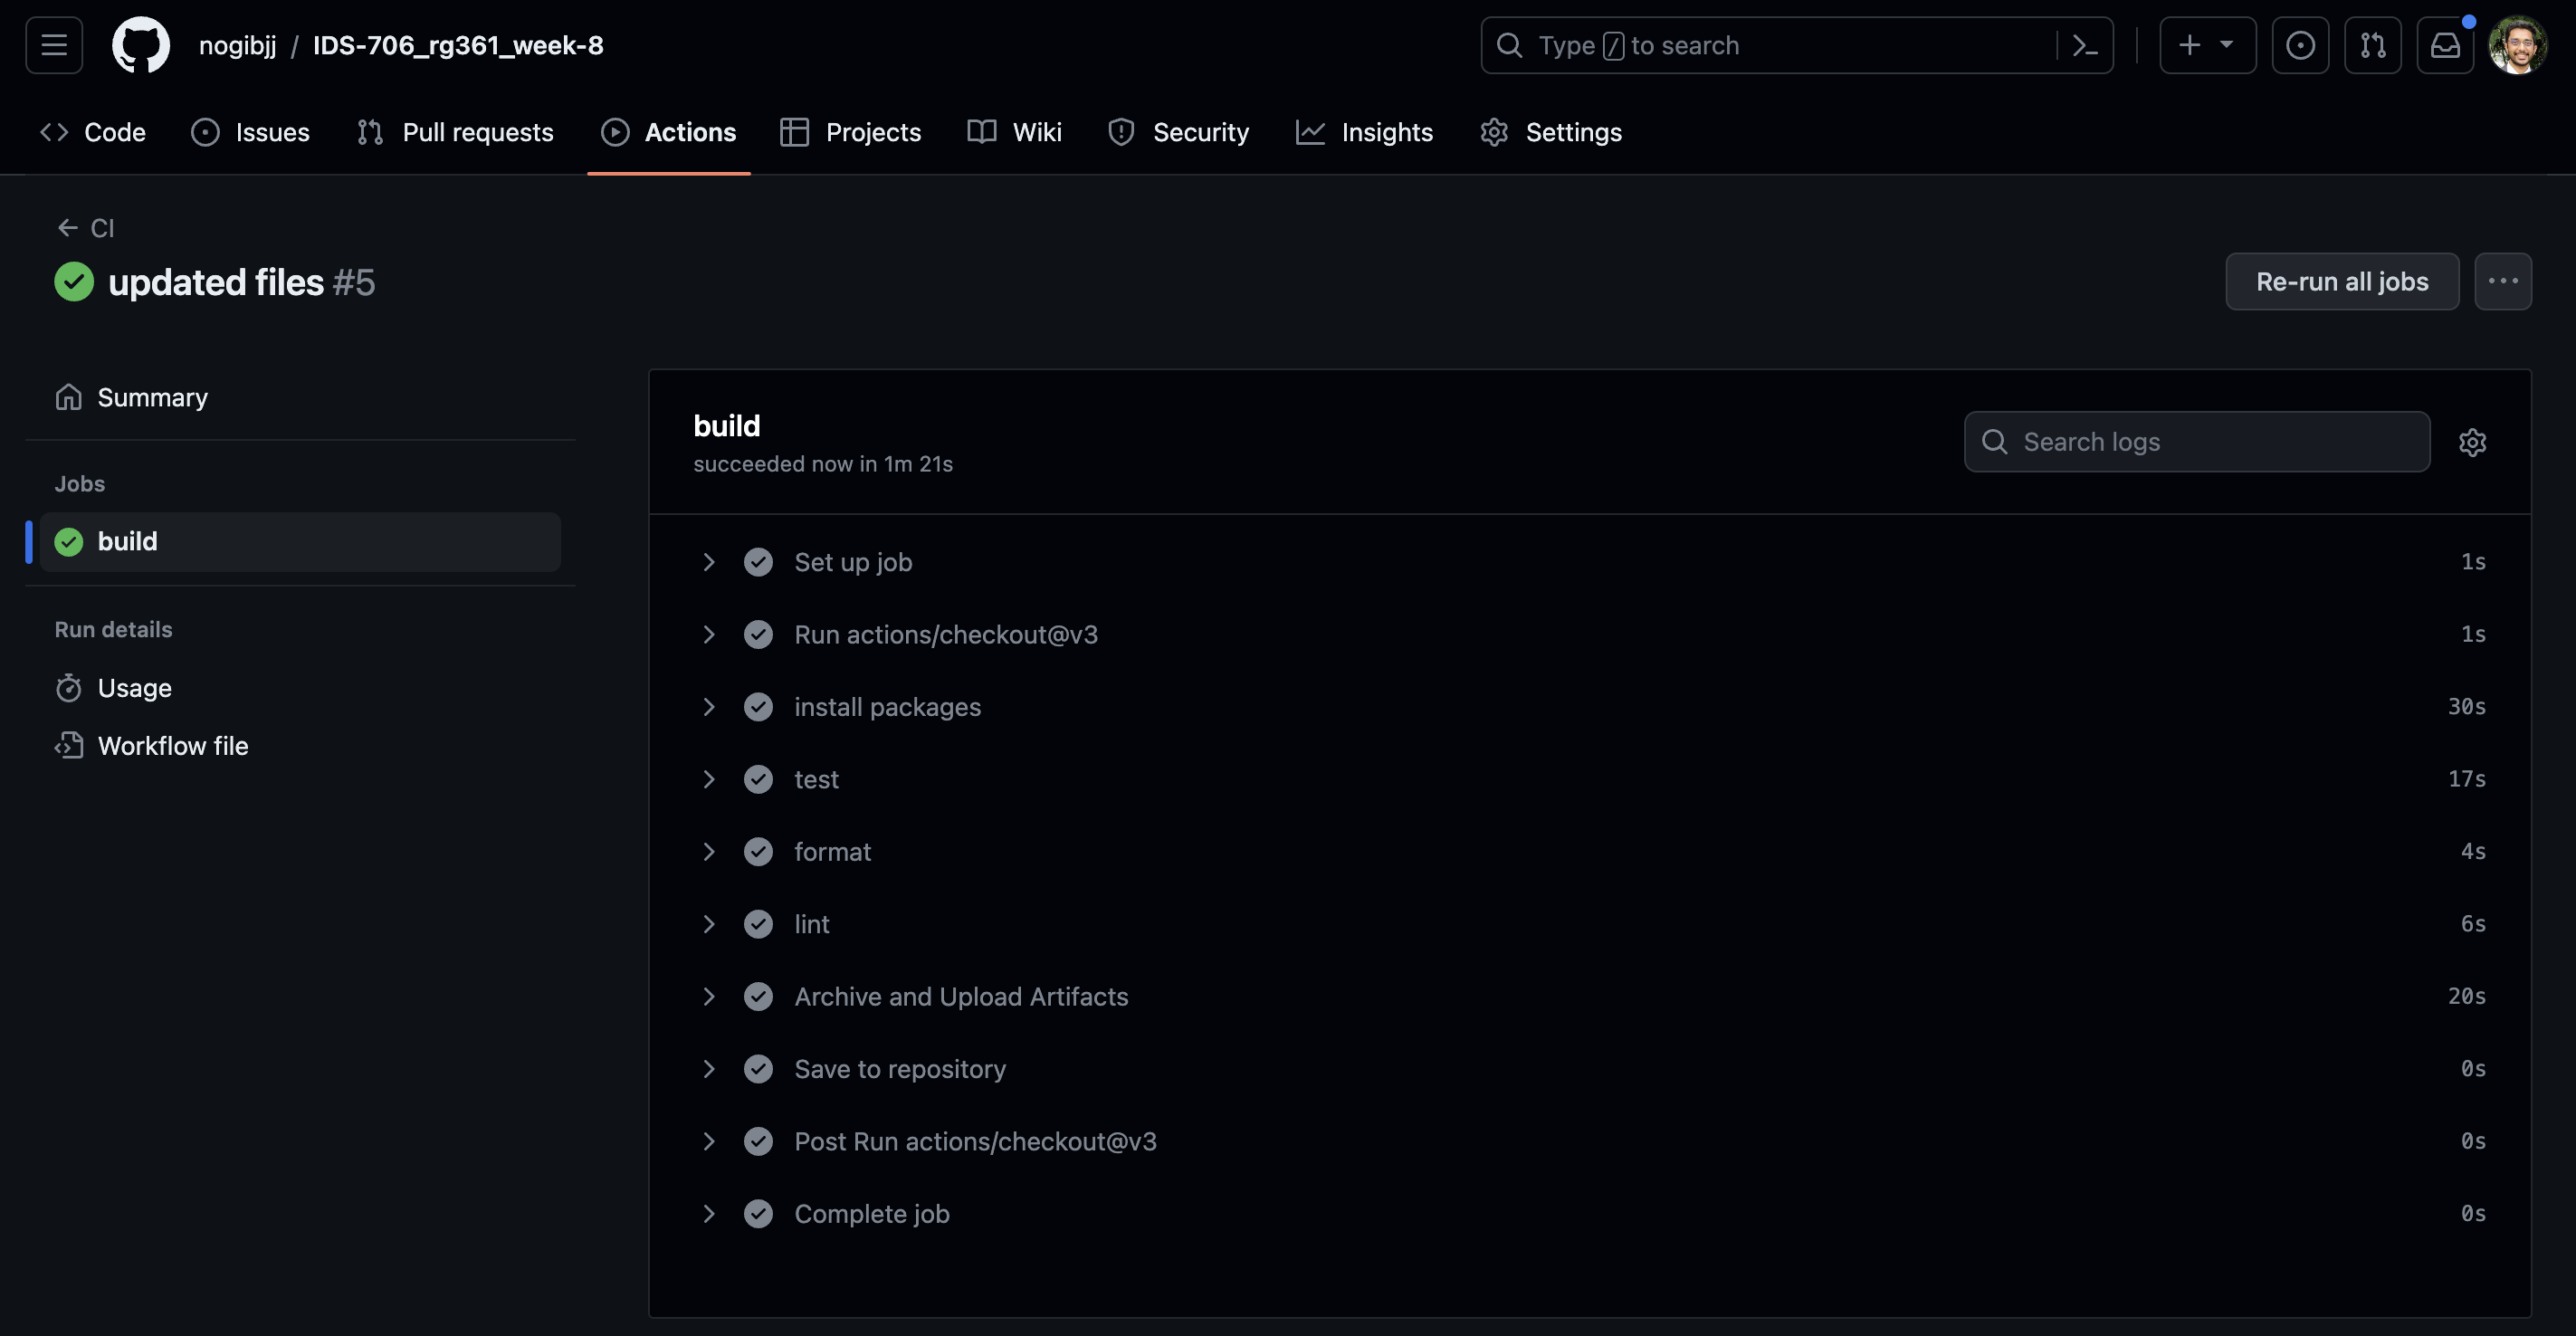2576x1336 pixels.
Task: Open the Workflow file link
Action: point(172,746)
